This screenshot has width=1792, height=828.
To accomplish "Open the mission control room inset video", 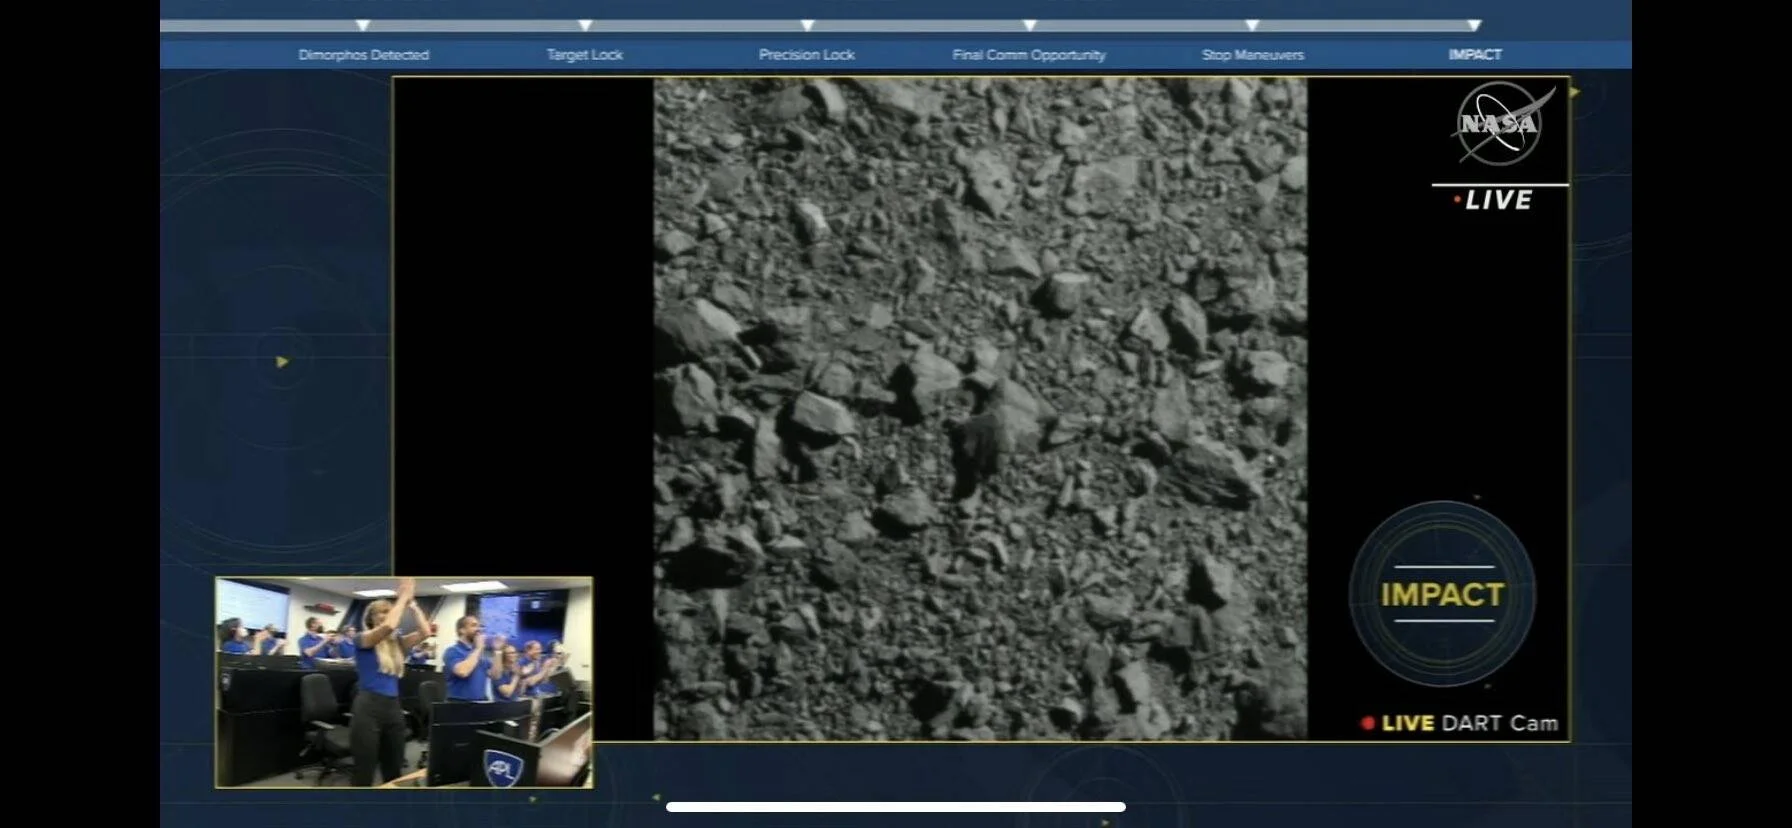I will click(404, 682).
